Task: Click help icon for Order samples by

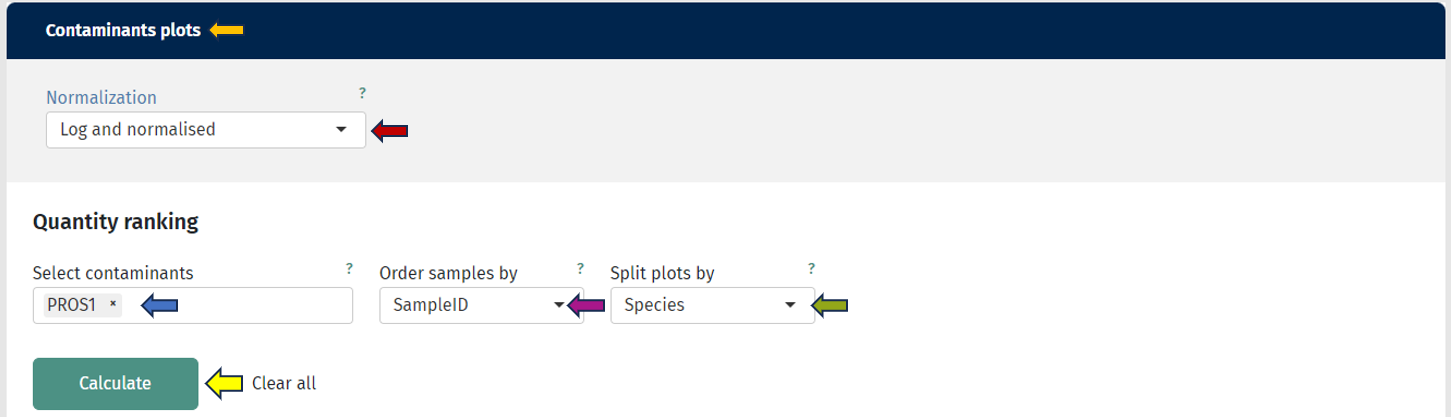Action: pos(580,268)
